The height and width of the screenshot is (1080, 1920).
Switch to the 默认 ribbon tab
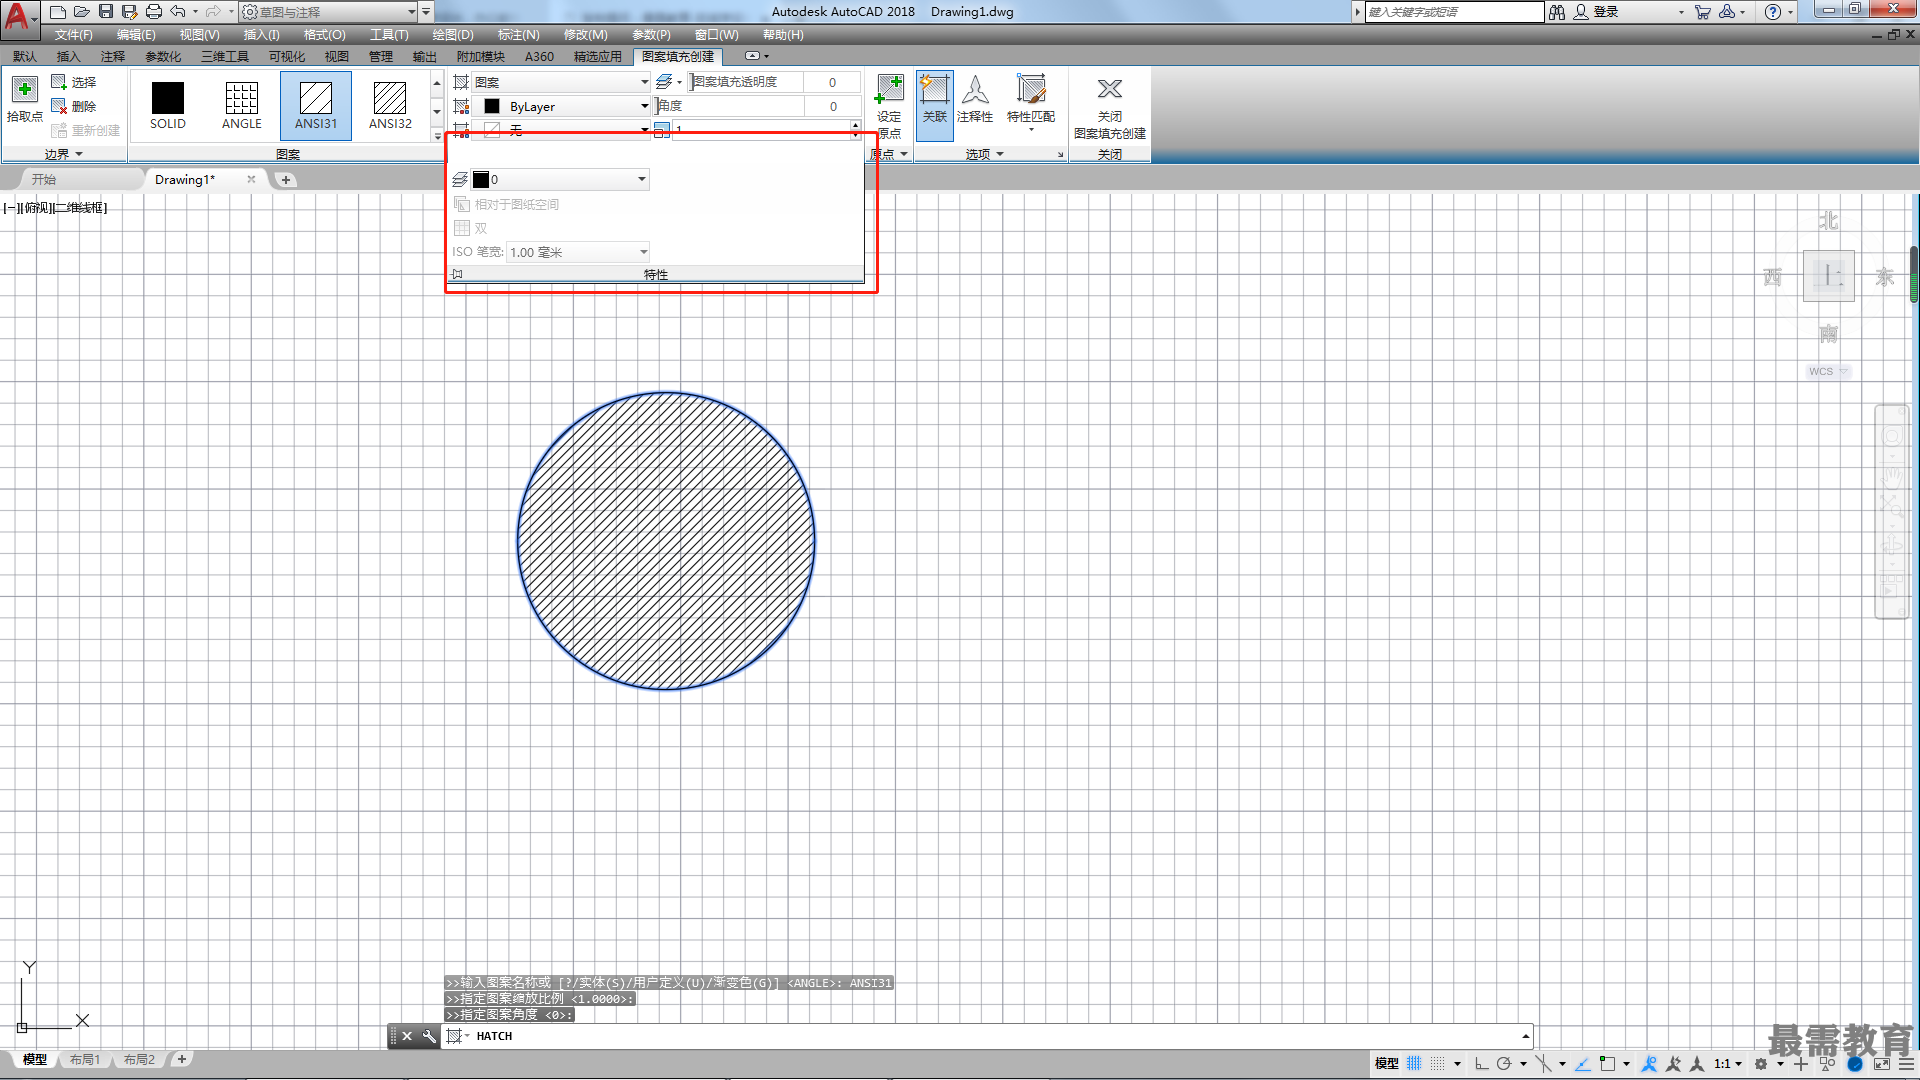25,57
